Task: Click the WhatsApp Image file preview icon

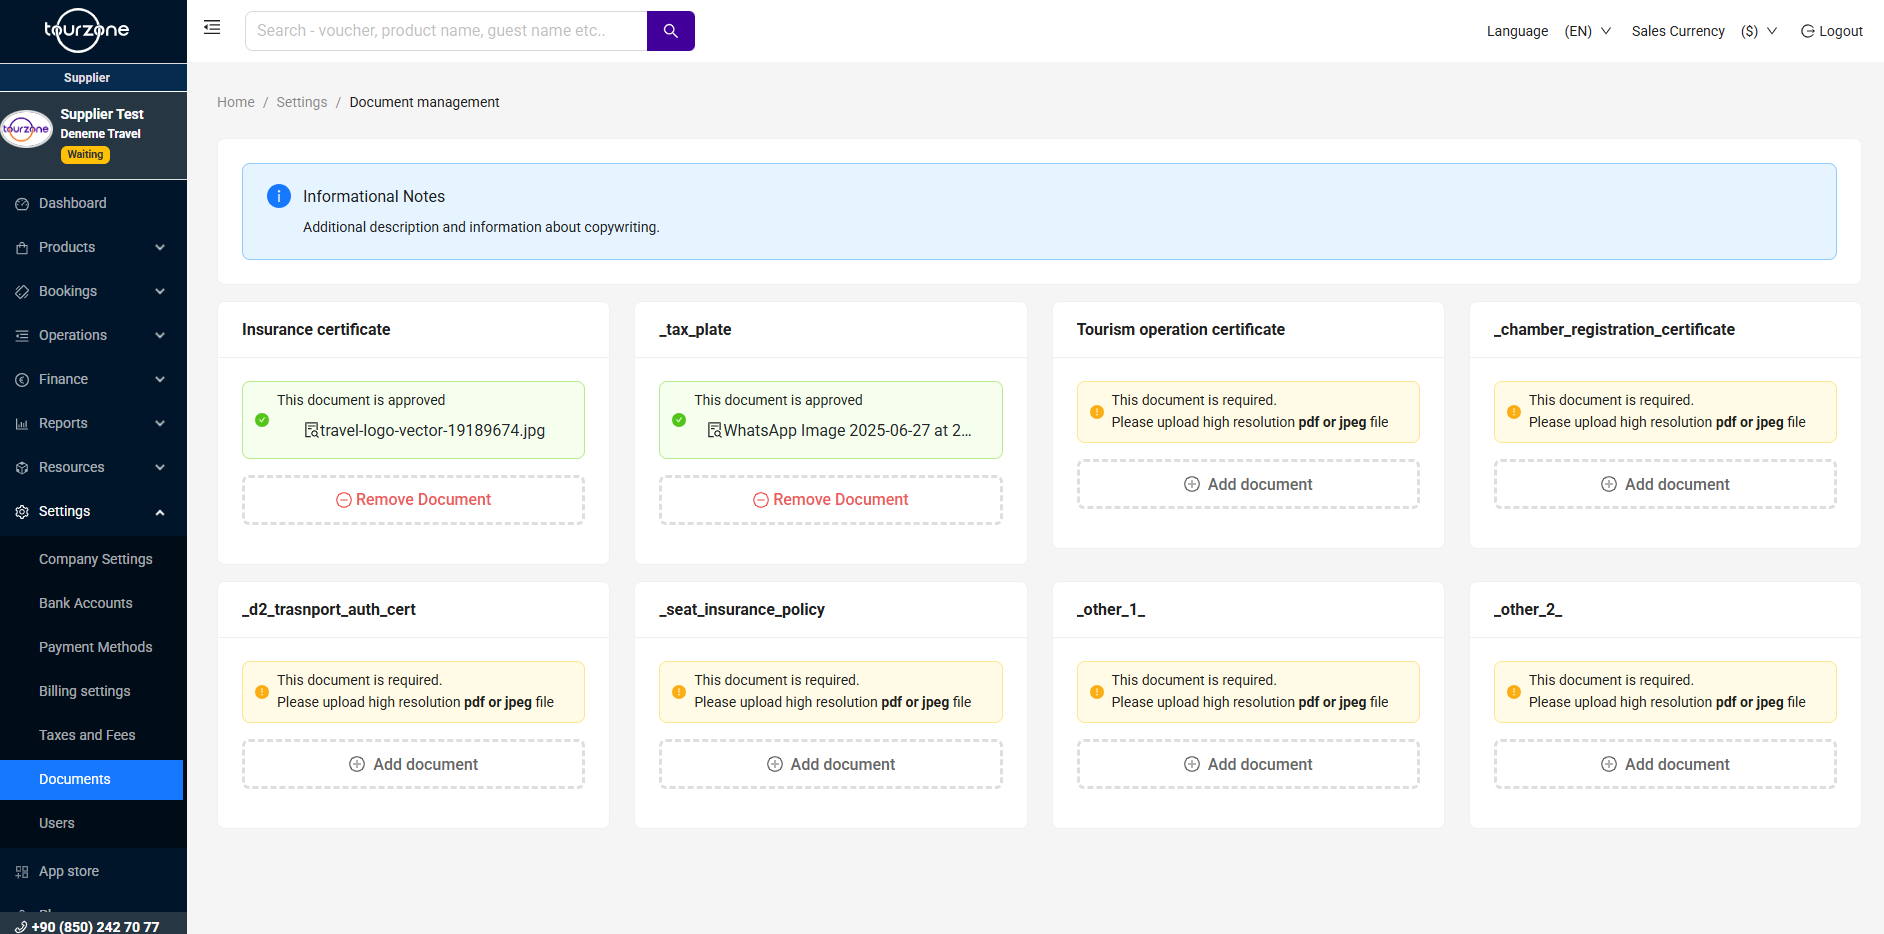Action: click(x=714, y=430)
